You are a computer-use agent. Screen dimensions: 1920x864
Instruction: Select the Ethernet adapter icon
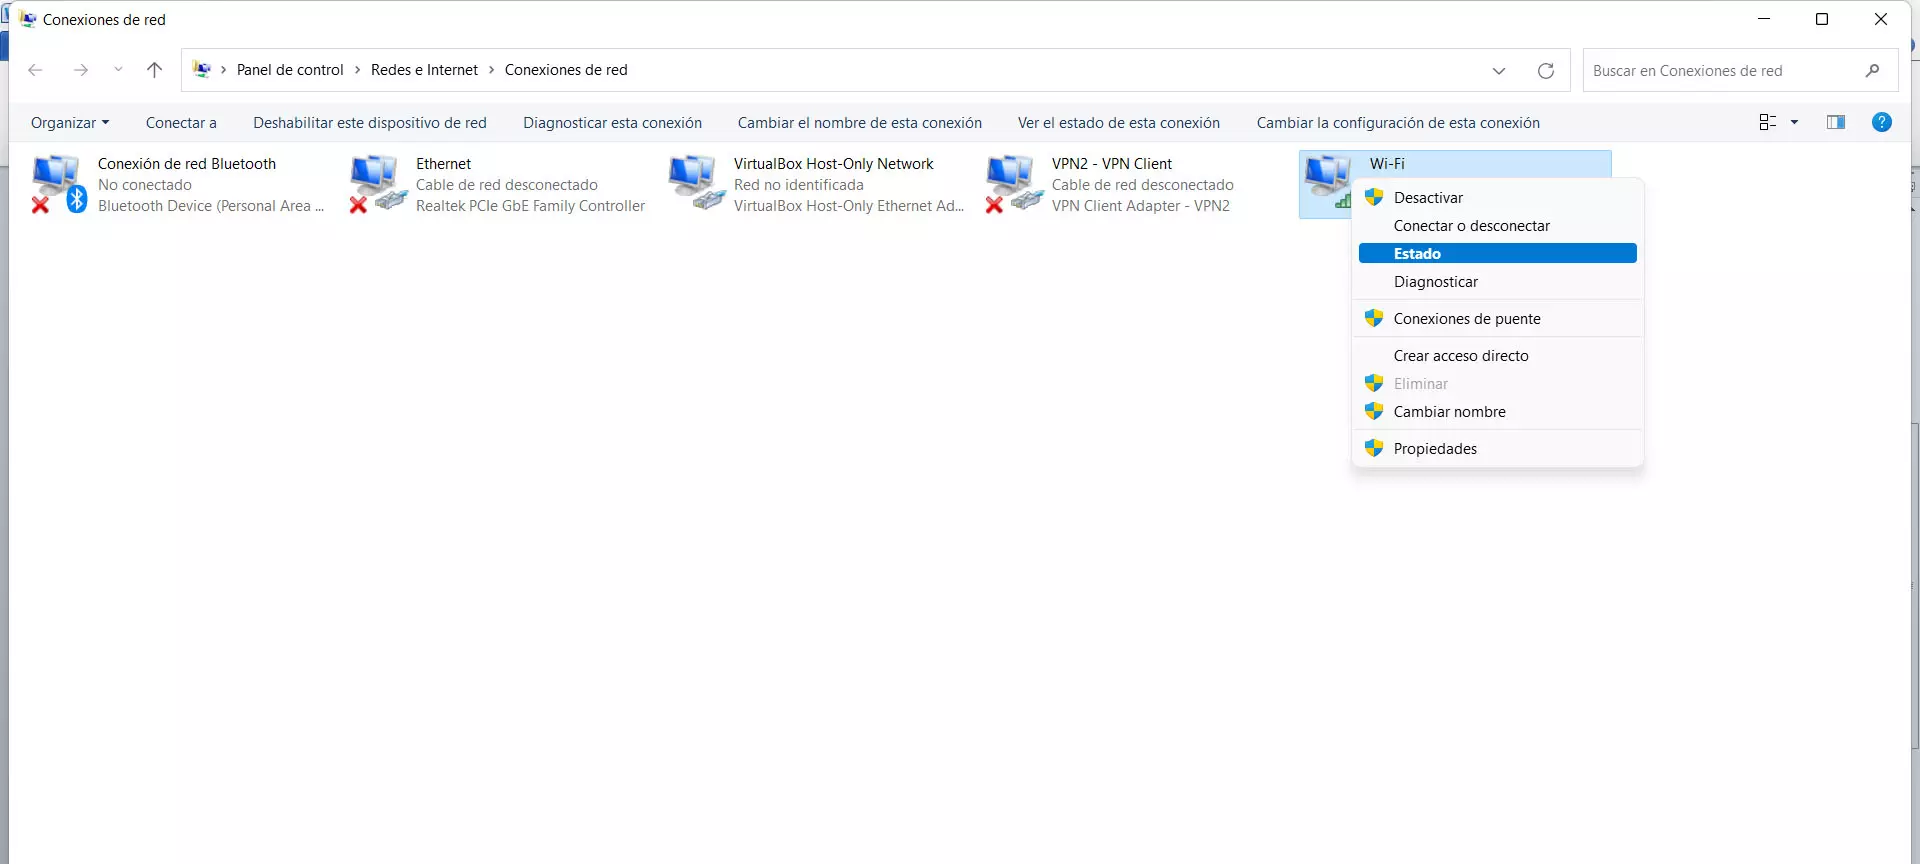click(378, 184)
